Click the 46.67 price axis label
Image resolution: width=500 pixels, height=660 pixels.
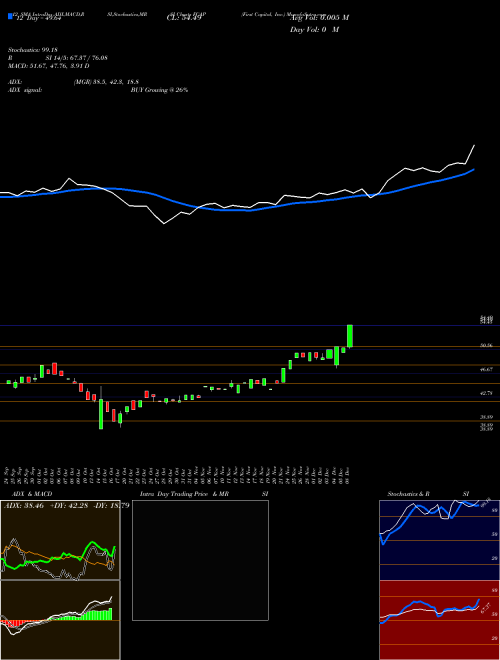[x=487, y=369]
